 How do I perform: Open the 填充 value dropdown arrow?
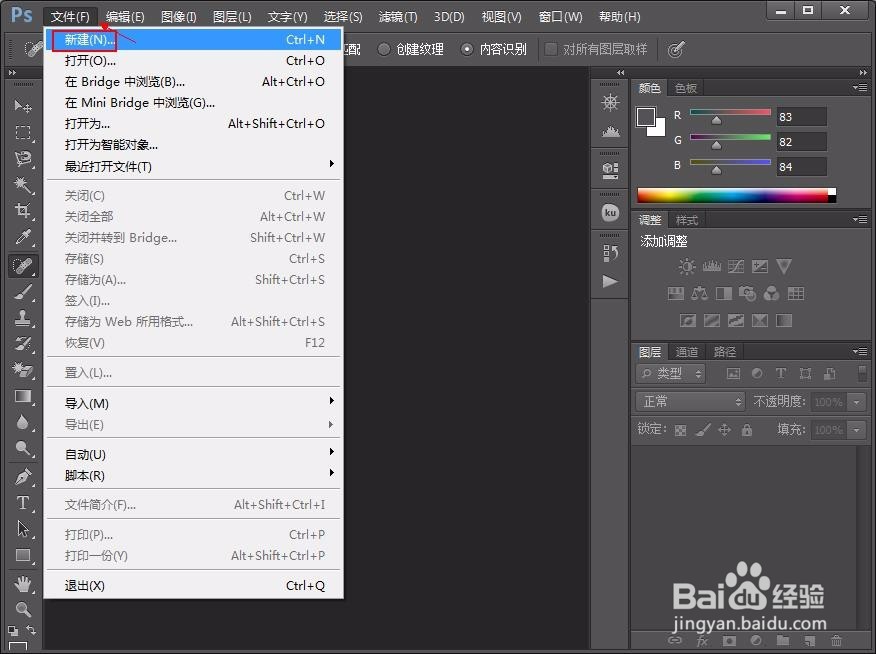(x=856, y=429)
